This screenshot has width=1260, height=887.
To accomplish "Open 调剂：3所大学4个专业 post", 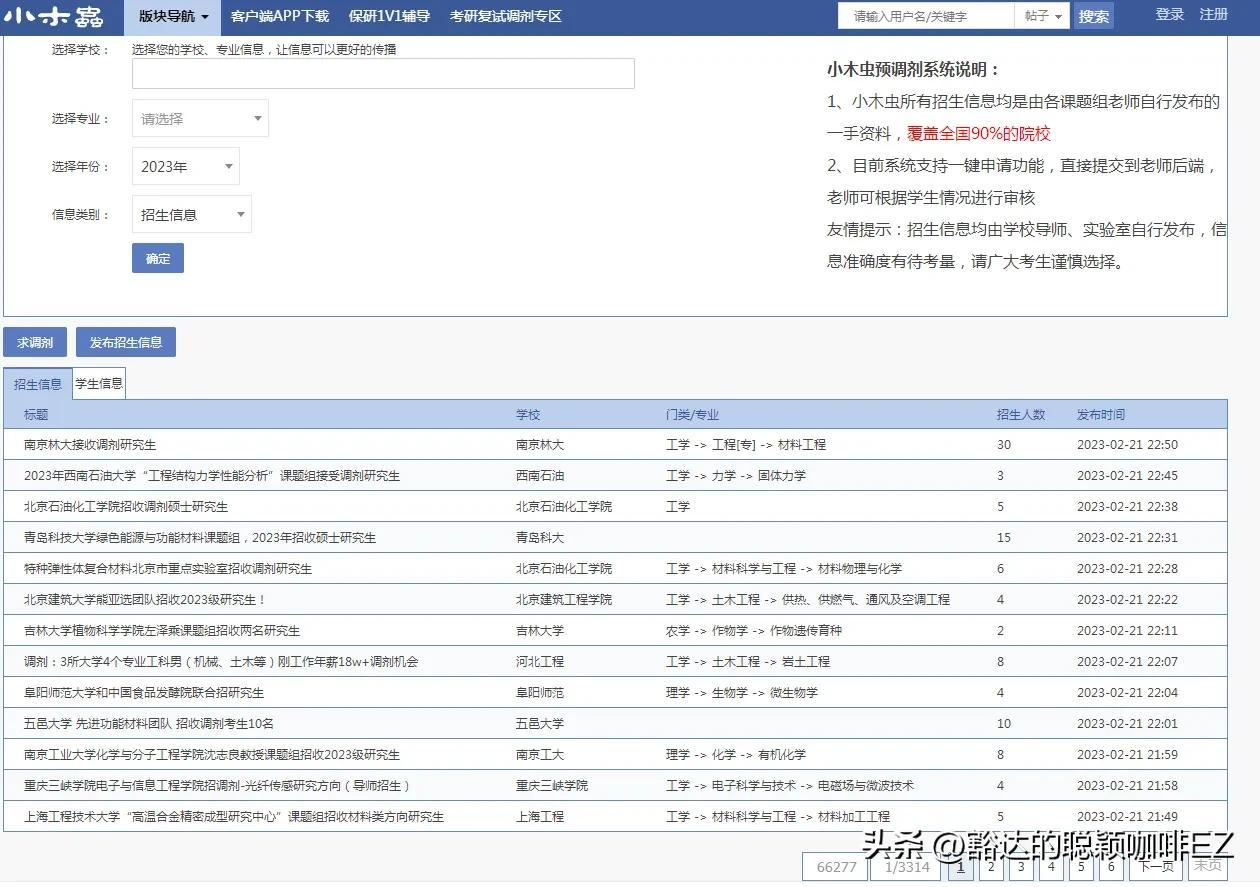I will [221, 661].
